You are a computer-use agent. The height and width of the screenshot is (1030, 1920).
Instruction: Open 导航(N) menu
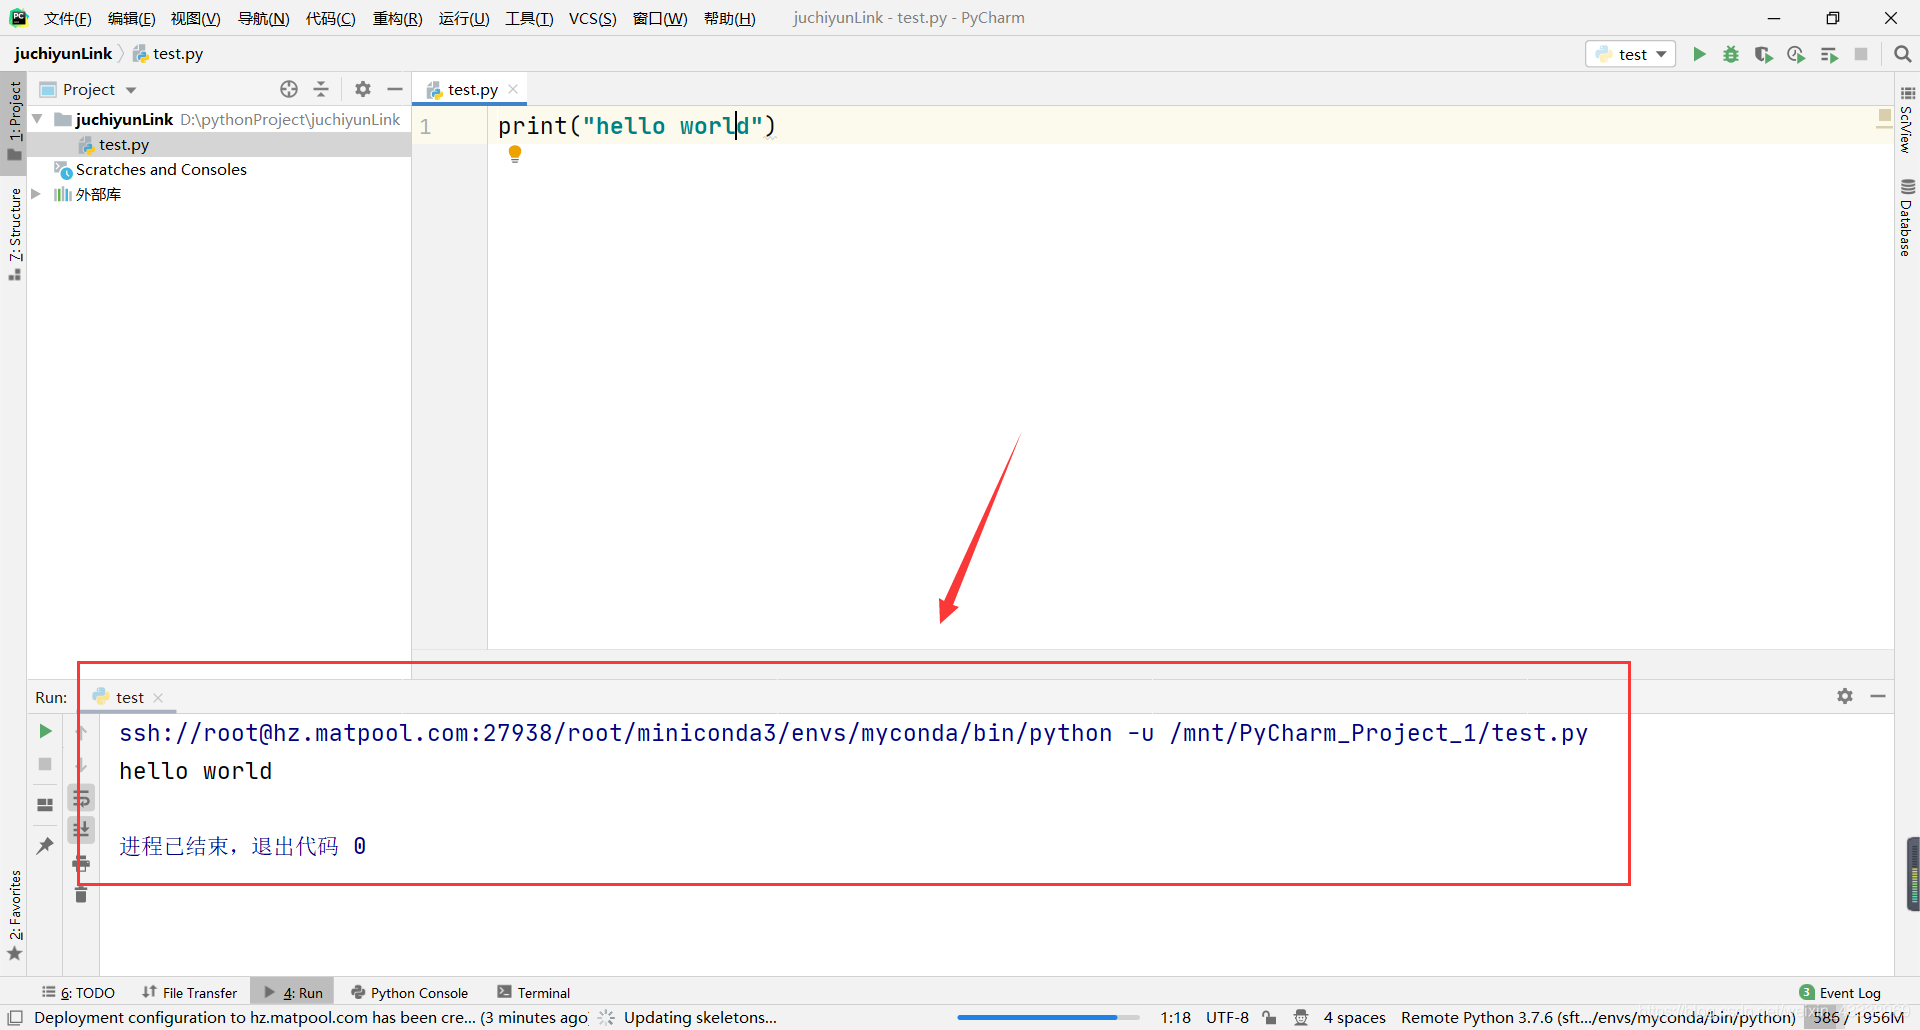(x=263, y=18)
